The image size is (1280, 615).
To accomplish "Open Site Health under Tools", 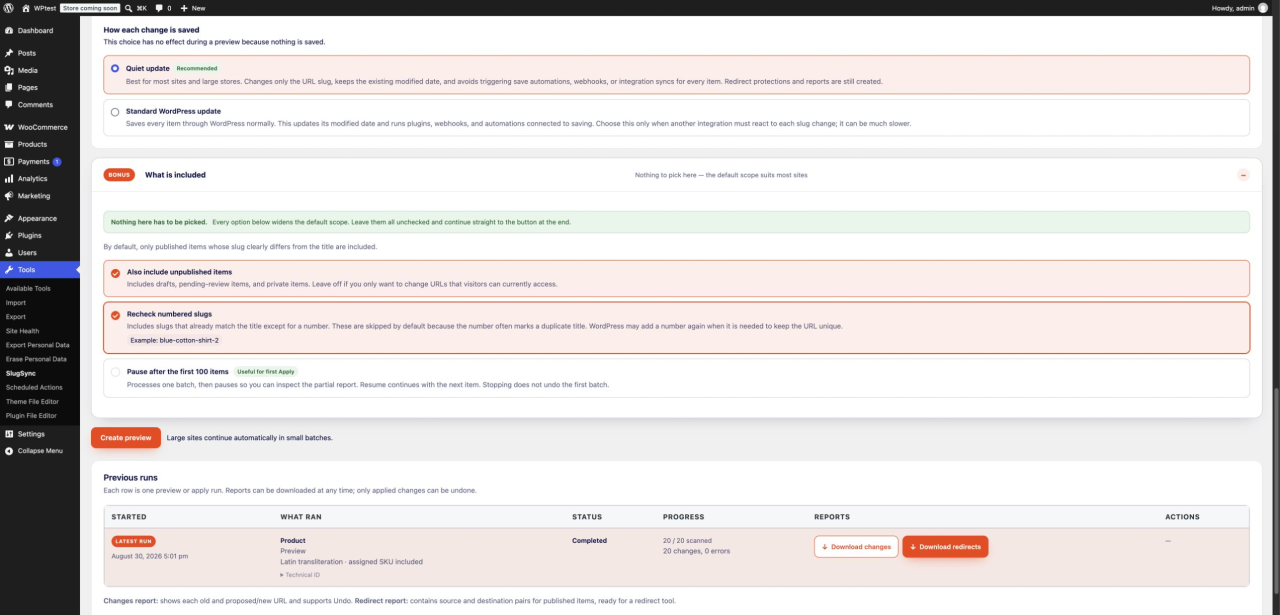I will pos(22,331).
